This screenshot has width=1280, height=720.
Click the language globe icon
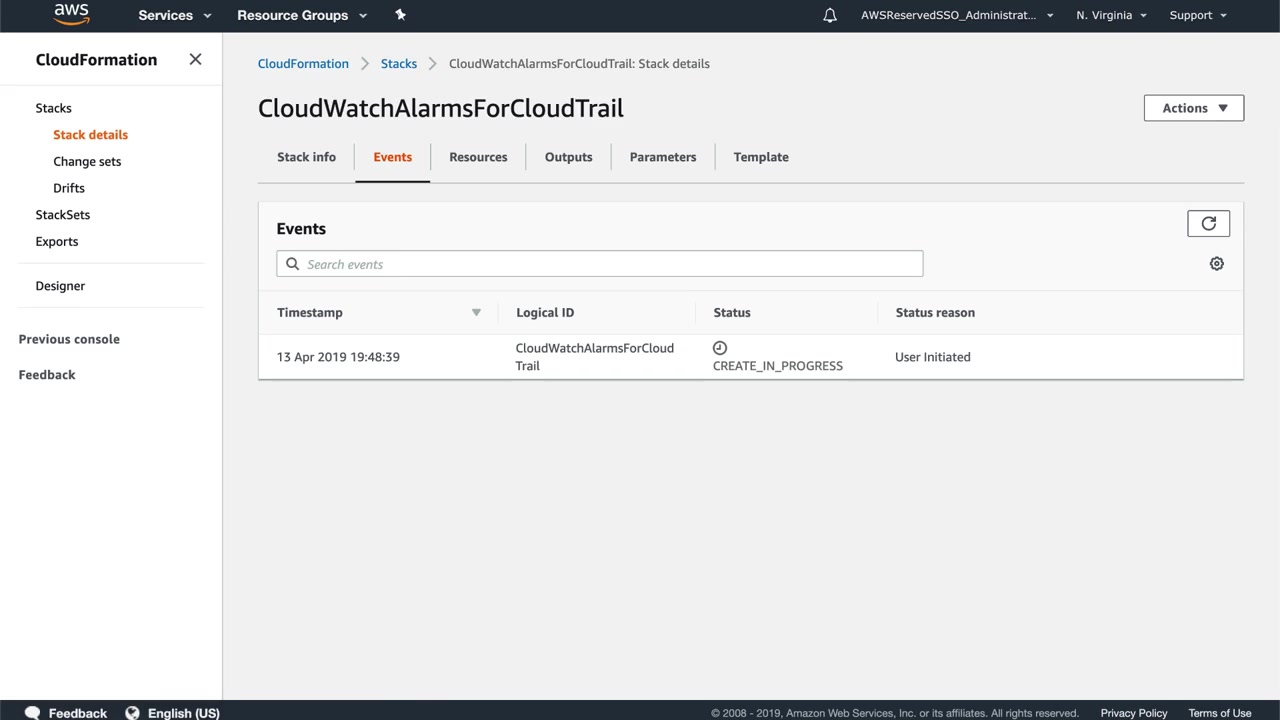[x=132, y=713]
